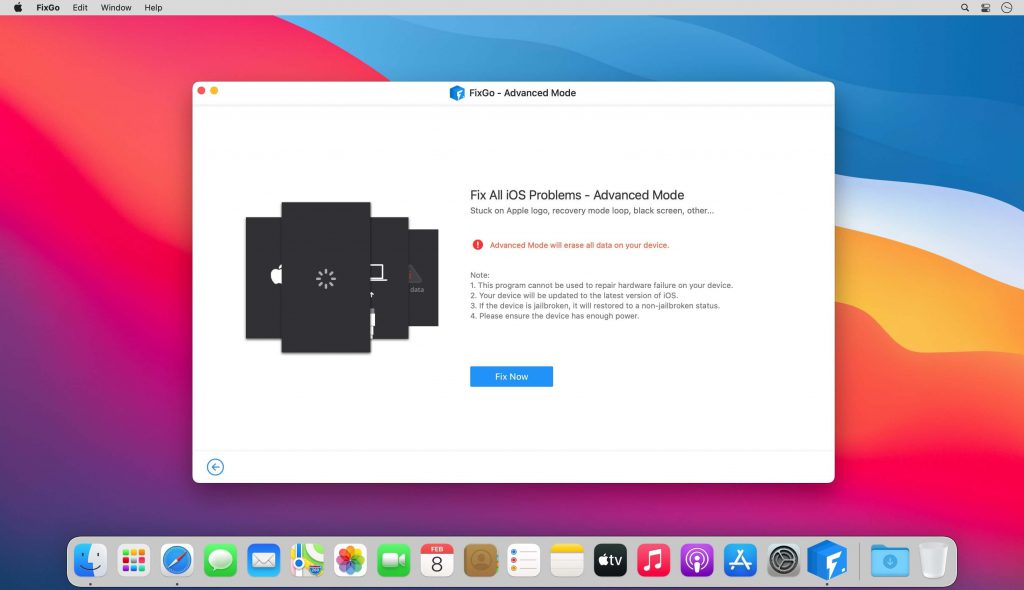Open the FixGo app from the Dock
1024x590 pixels.
(x=827, y=560)
